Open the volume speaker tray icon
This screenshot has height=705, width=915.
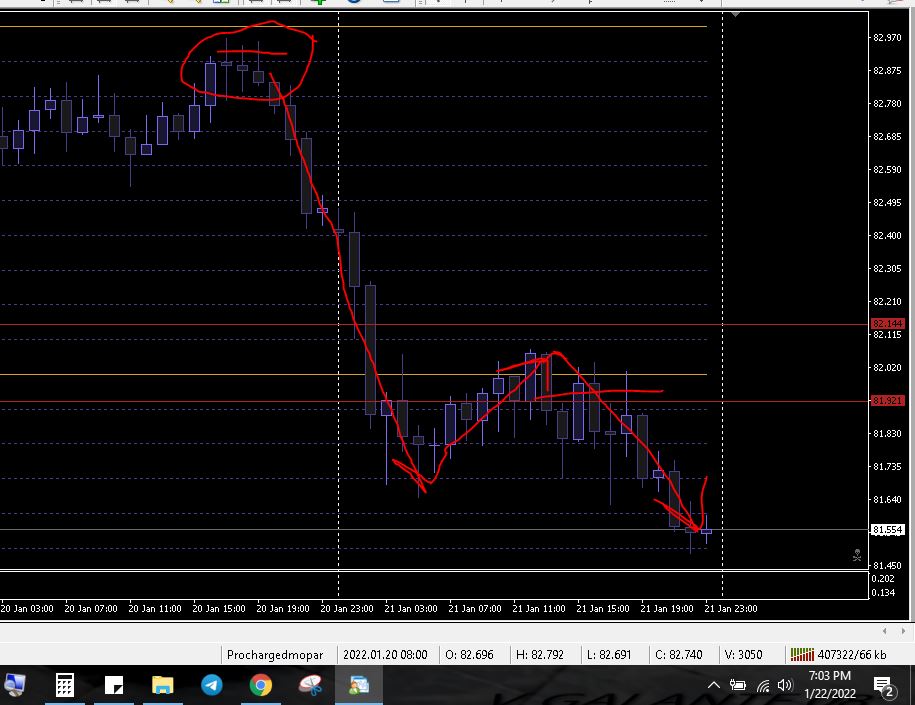tap(785, 685)
